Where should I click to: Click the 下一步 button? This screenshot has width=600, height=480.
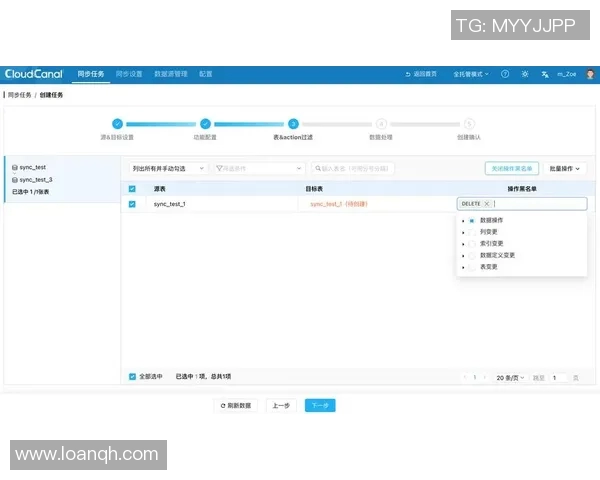320,405
